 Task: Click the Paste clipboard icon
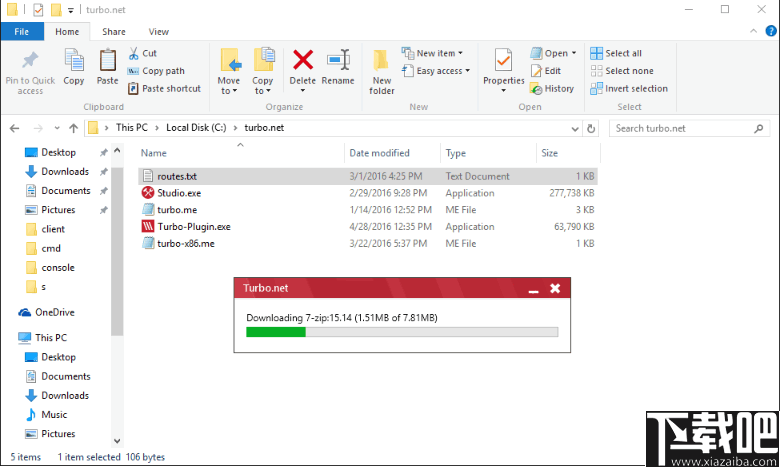pos(107,61)
